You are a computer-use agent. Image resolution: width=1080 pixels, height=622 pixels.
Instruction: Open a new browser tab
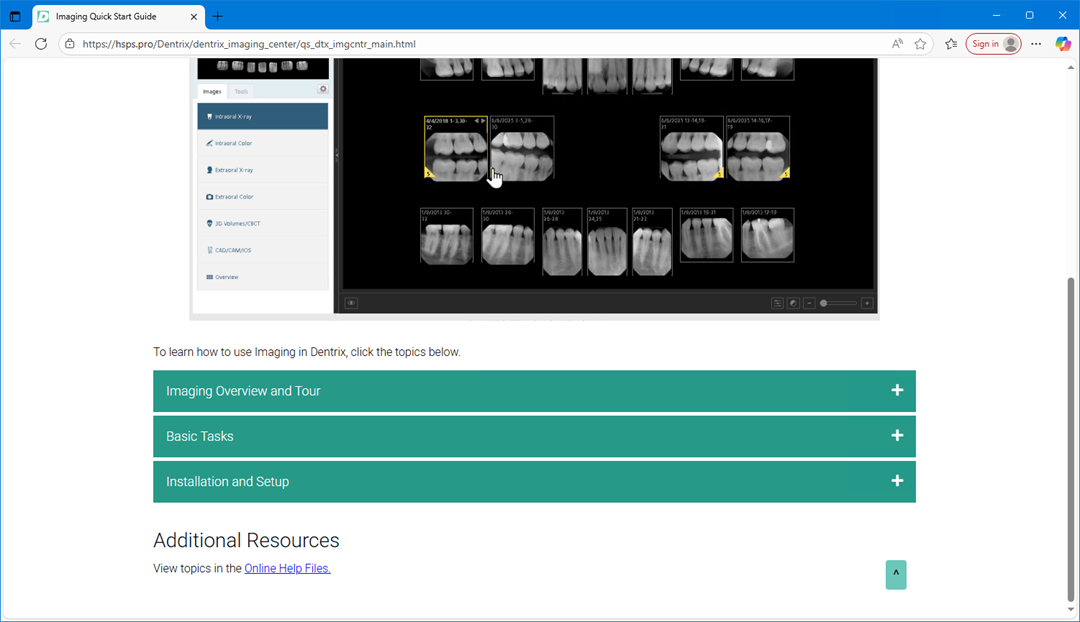pos(218,17)
